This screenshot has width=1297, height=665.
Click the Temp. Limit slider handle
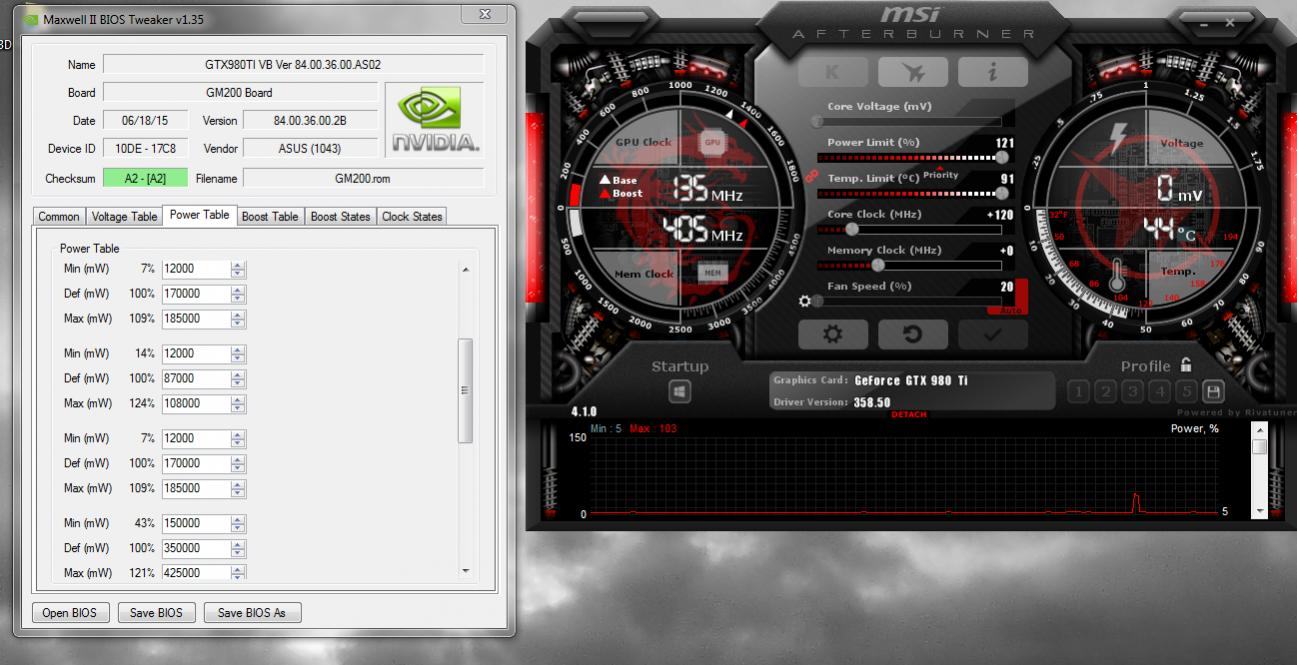pyautogui.click(x=1002, y=193)
